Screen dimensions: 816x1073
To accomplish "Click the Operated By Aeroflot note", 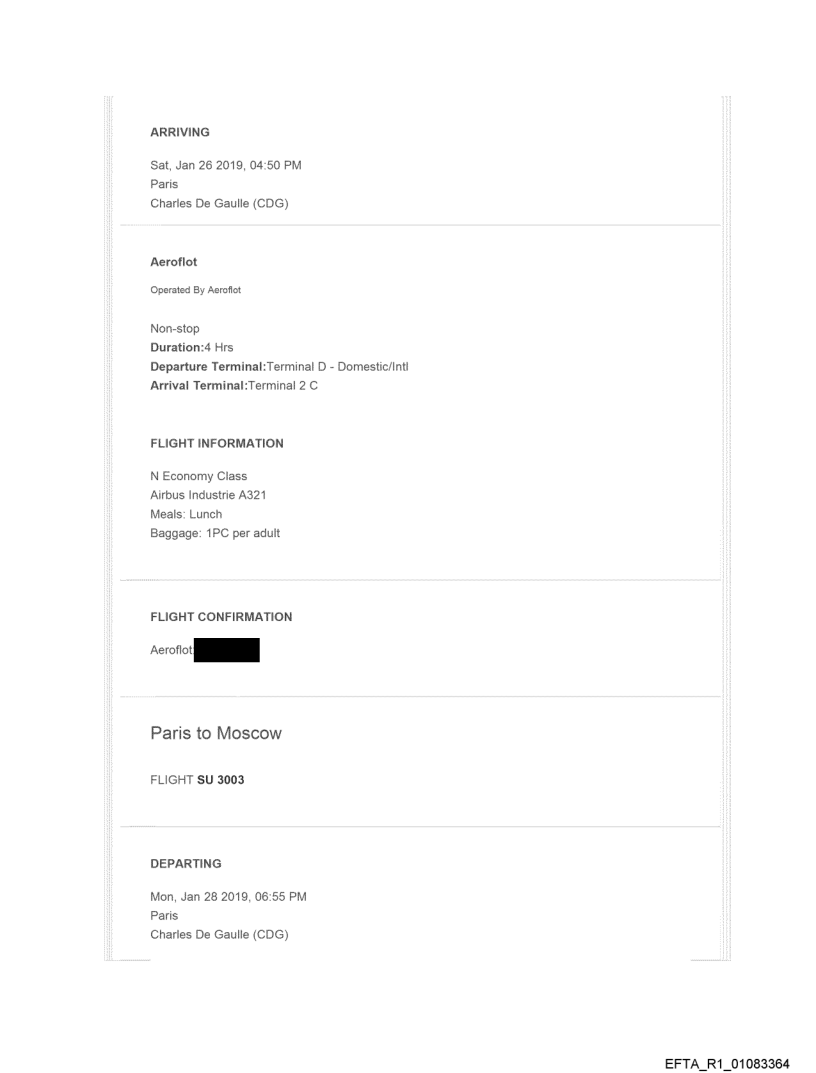I will pyautogui.click(x=195, y=290).
